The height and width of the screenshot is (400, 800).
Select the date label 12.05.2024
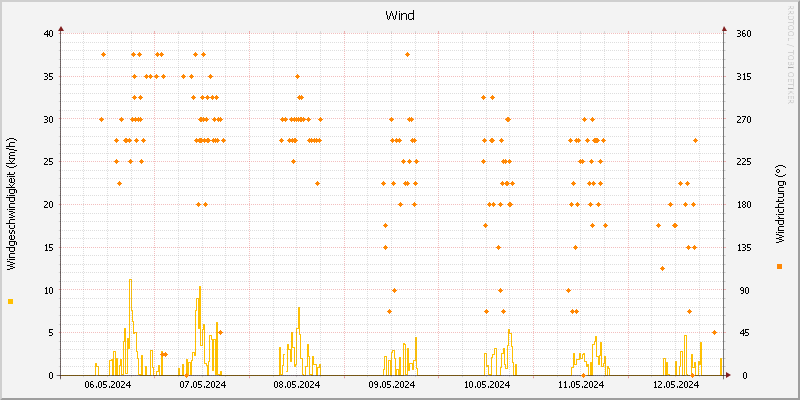[676, 385]
